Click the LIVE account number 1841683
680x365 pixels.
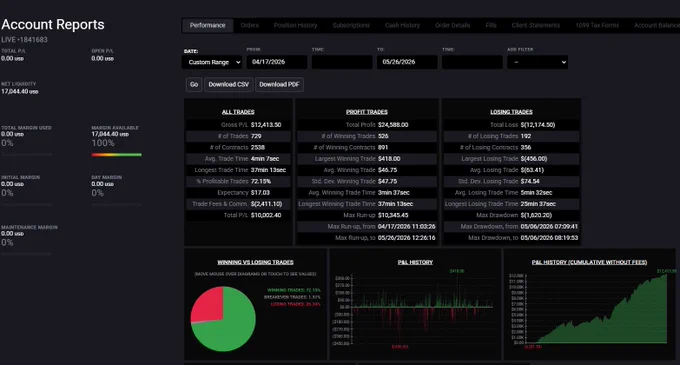point(24,40)
